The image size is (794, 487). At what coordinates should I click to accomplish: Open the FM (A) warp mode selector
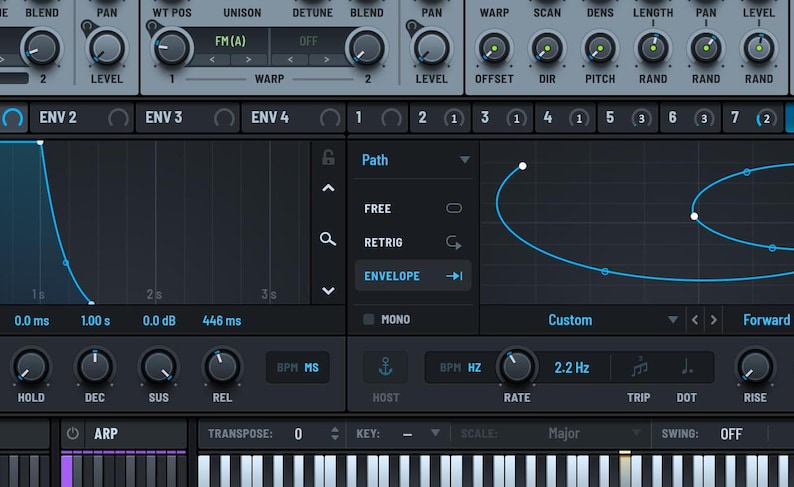click(230, 41)
